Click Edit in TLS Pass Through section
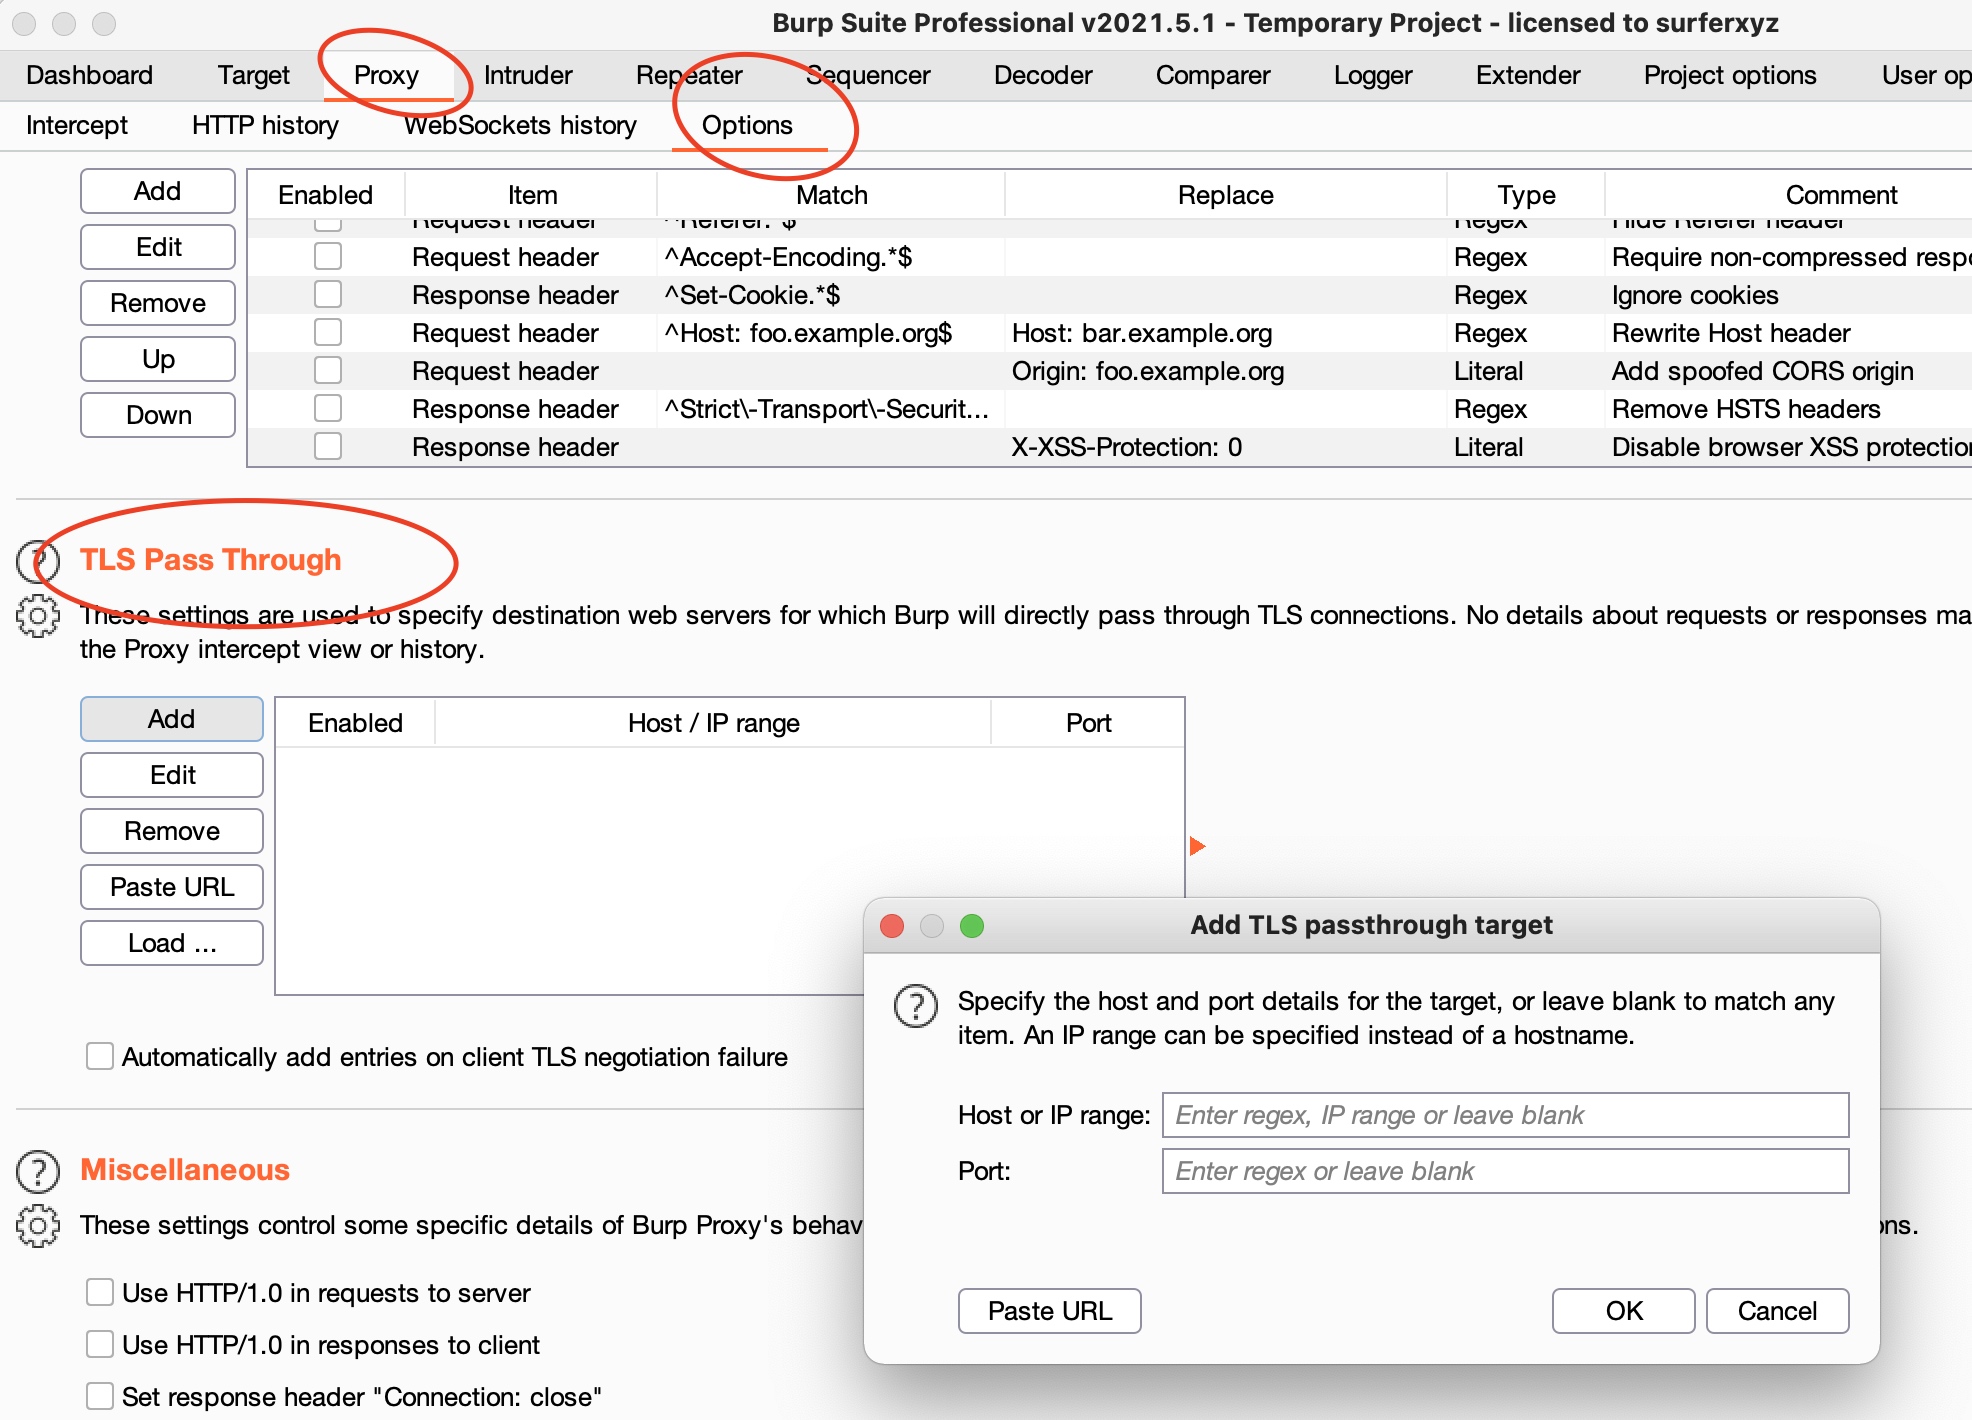The width and height of the screenshot is (1972, 1420). point(172,775)
